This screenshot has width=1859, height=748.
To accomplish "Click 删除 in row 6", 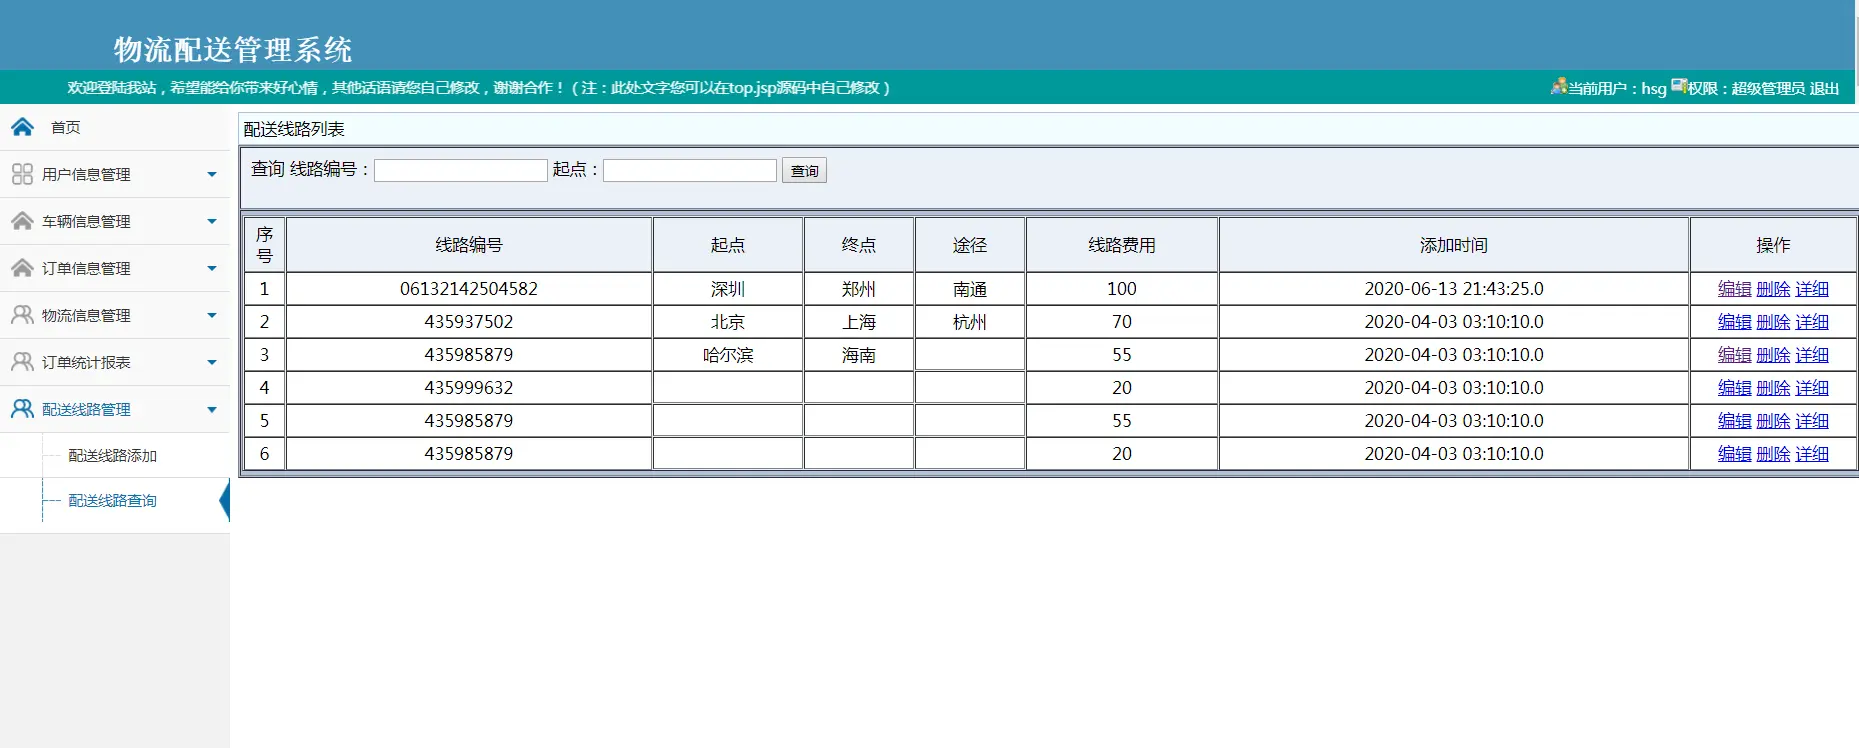I will pos(1773,454).
